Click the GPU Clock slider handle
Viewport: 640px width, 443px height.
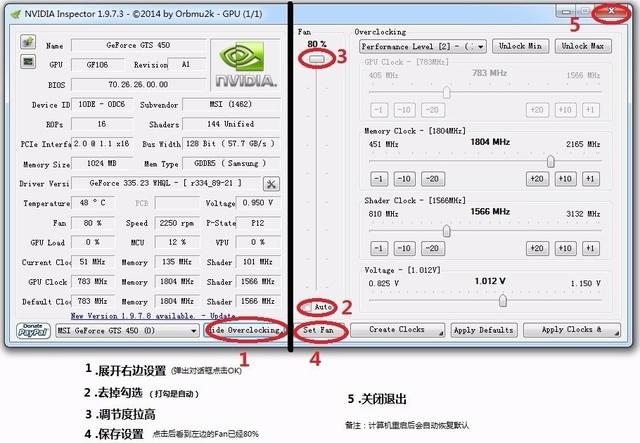click(x=447, y=92)
